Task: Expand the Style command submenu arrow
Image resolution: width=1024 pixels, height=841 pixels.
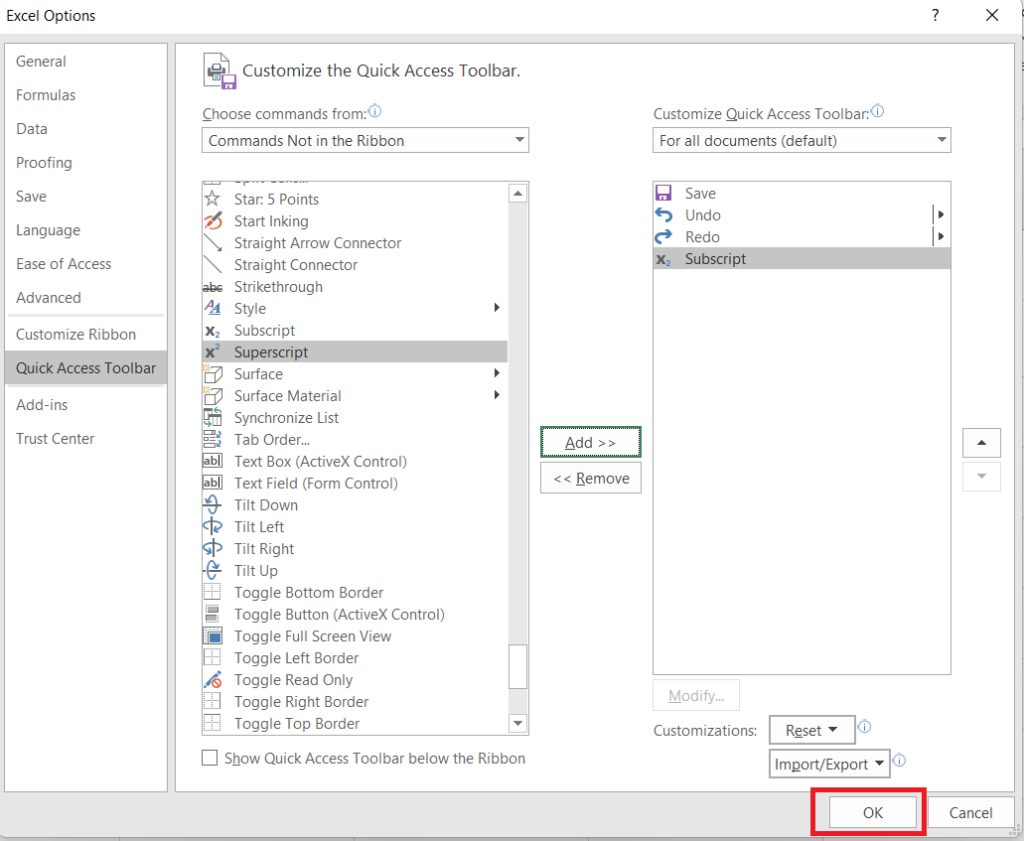Action: (497, 309)
